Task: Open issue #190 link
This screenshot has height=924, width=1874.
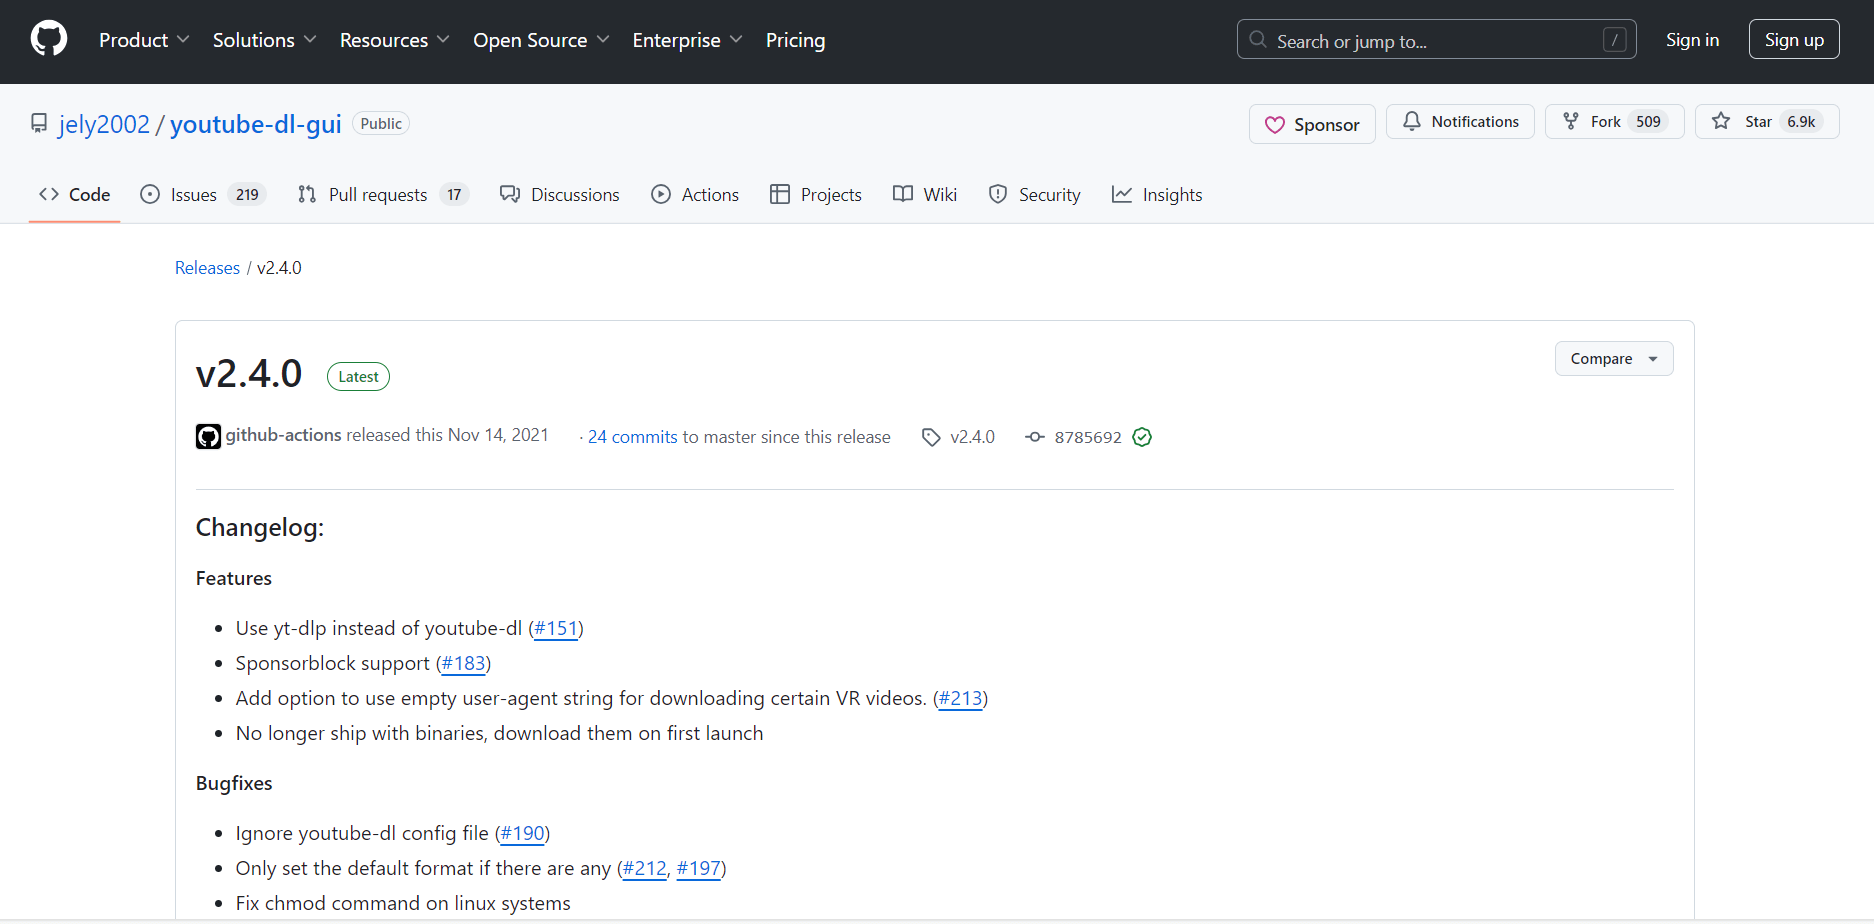Action: pyautogui.click(x=523, y=833)
